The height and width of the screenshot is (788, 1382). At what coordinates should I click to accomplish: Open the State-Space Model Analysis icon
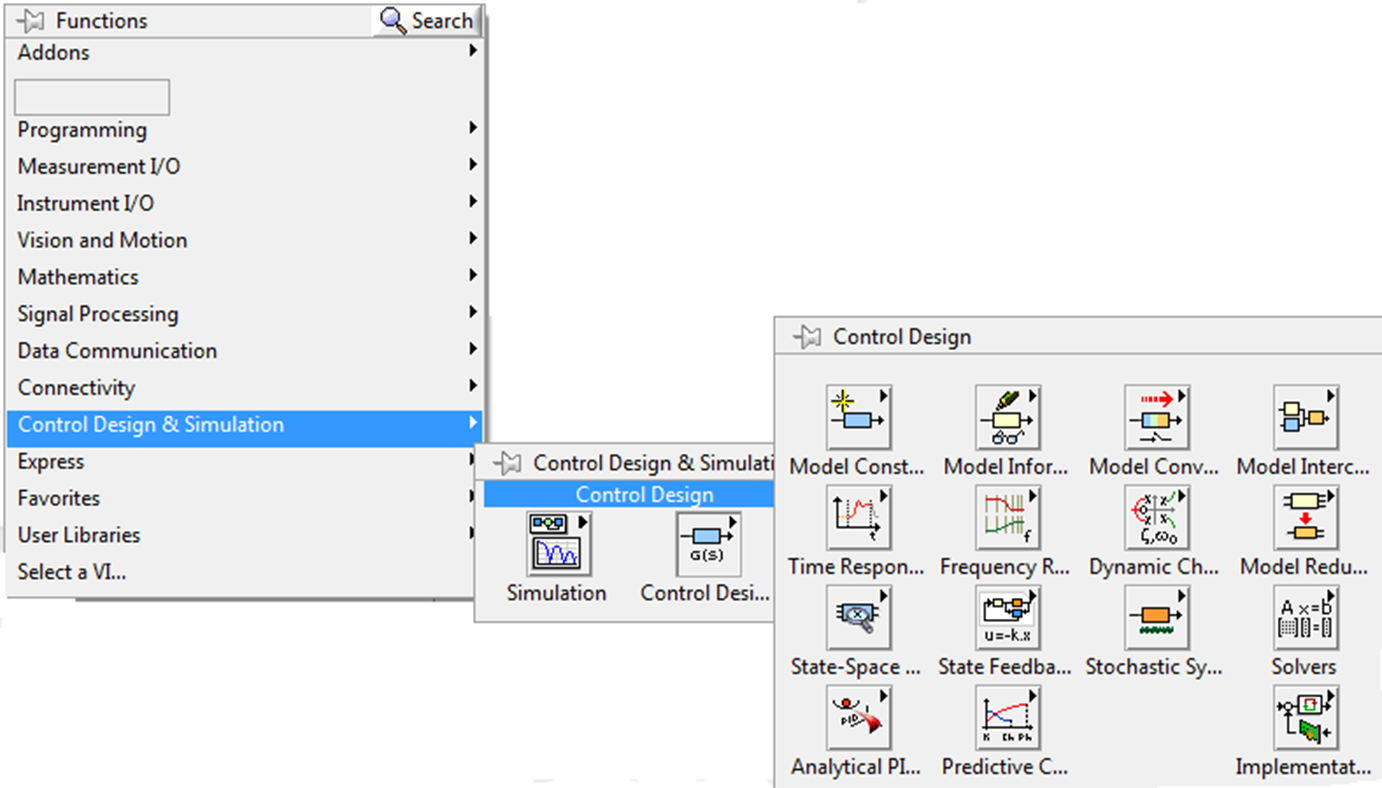(x=859, y=617)
